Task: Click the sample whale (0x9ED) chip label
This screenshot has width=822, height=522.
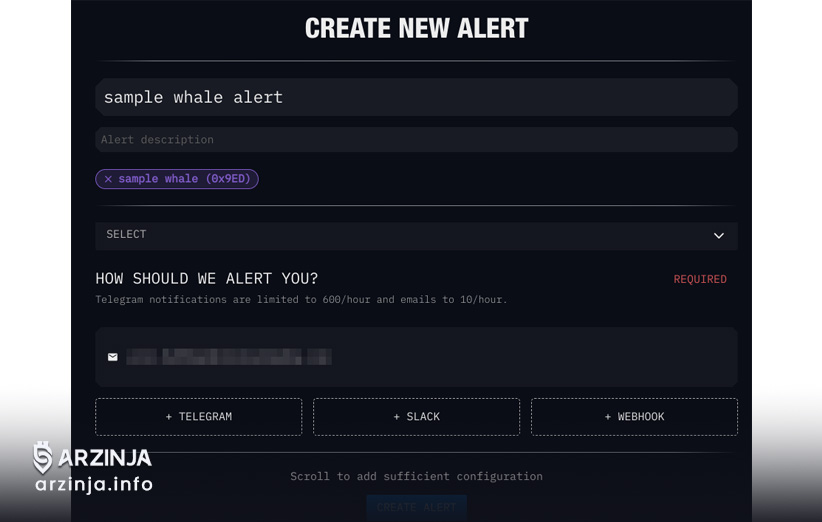Action: 185,179
